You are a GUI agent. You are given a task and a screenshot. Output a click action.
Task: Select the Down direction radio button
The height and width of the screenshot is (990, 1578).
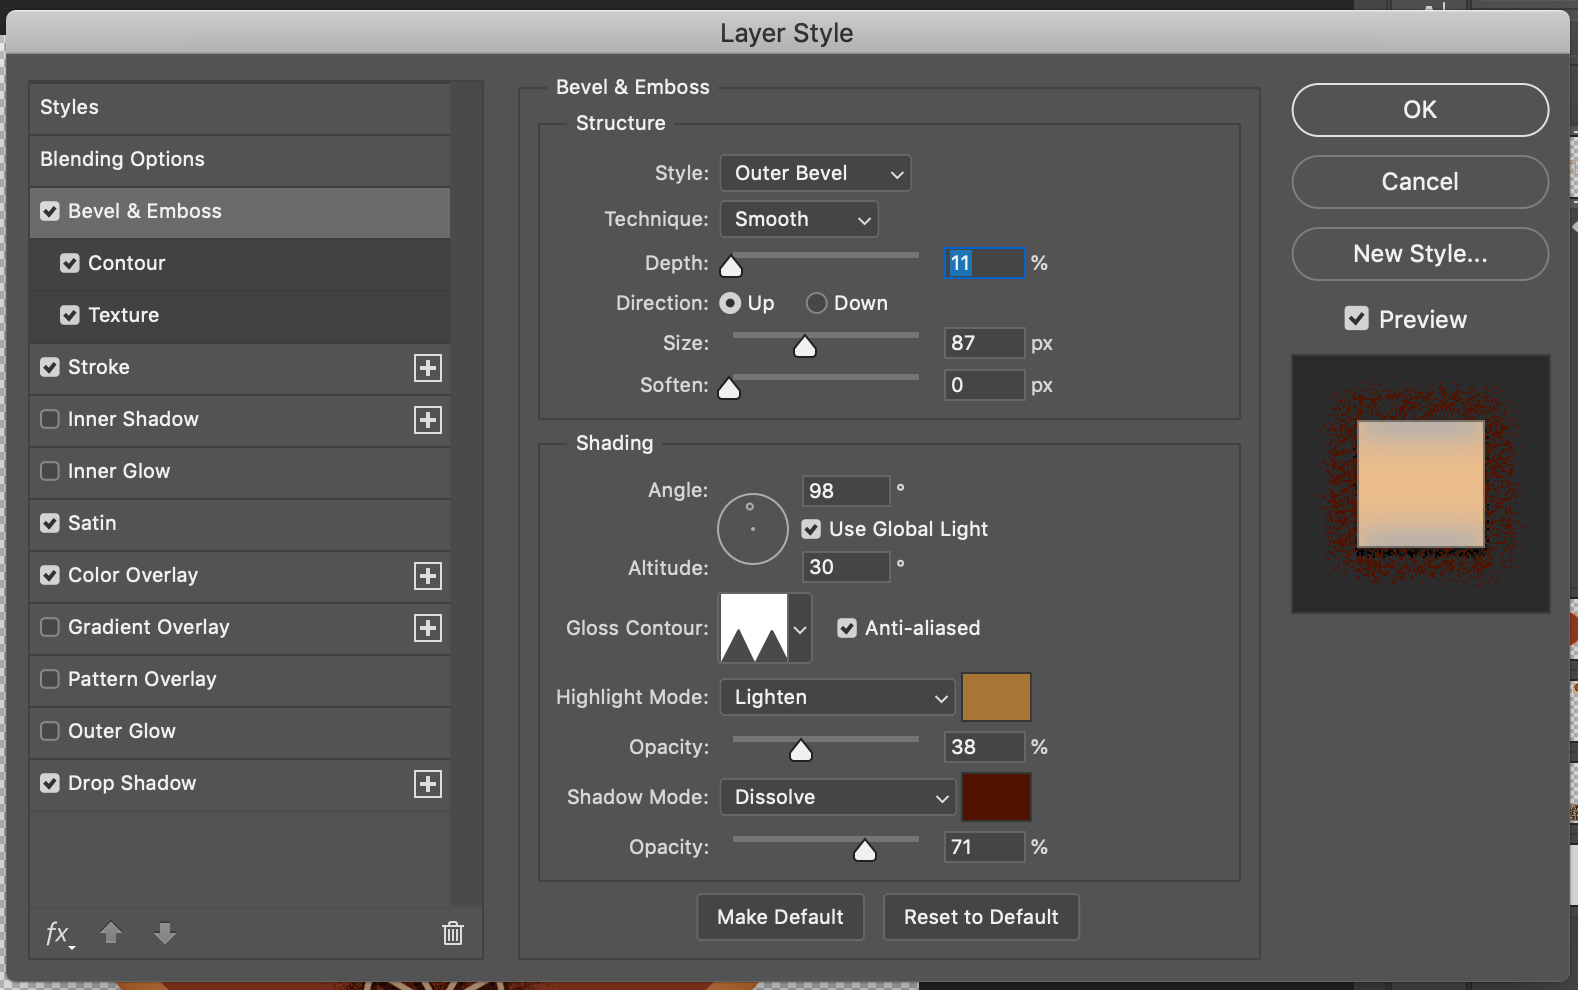[817, 303]
